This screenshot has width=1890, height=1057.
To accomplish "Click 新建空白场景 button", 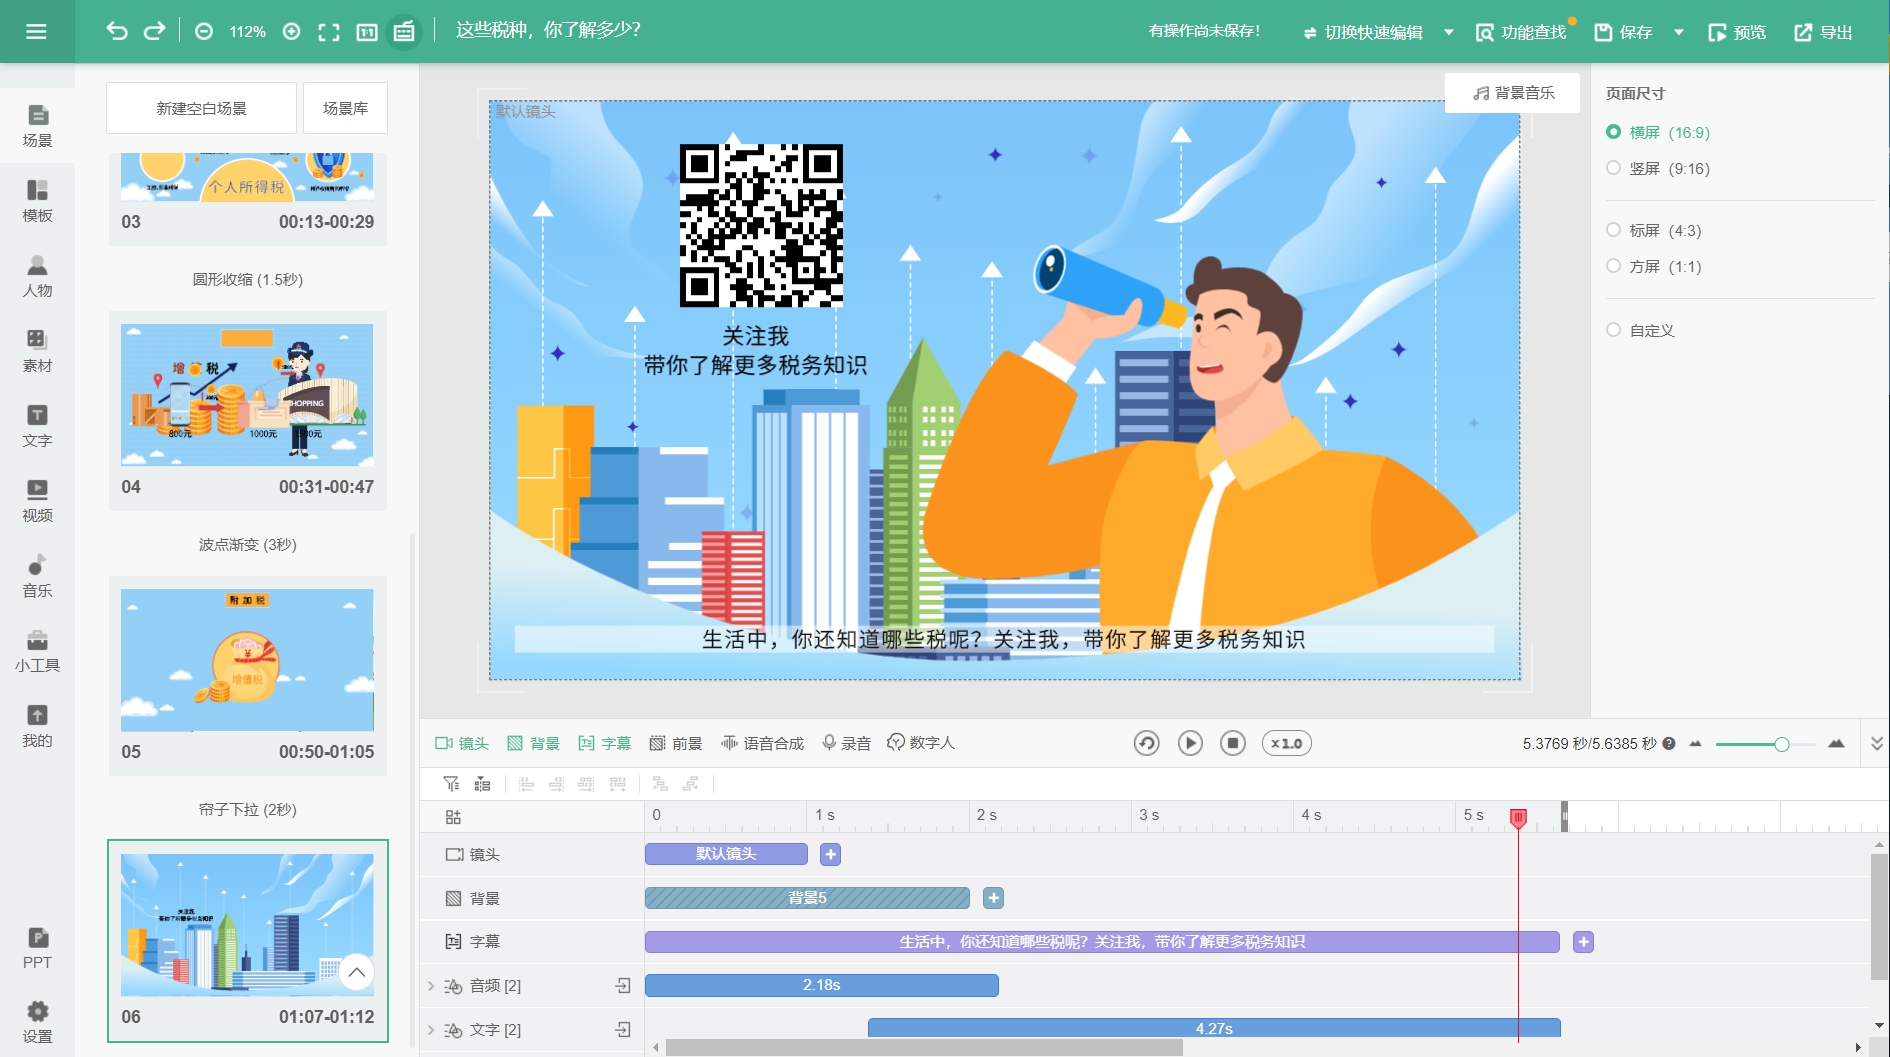I will tap(201, 108).
